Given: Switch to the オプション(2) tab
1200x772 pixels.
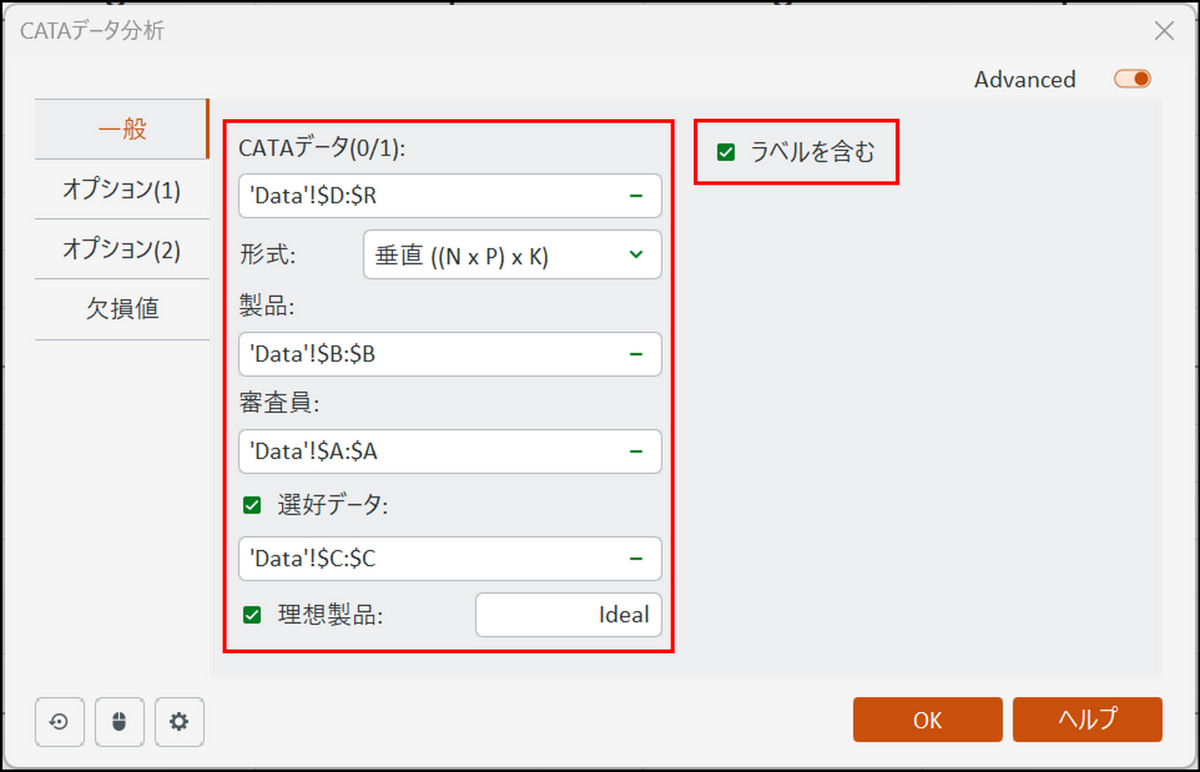Looking at the screenshot, I should tap(122, 249).
